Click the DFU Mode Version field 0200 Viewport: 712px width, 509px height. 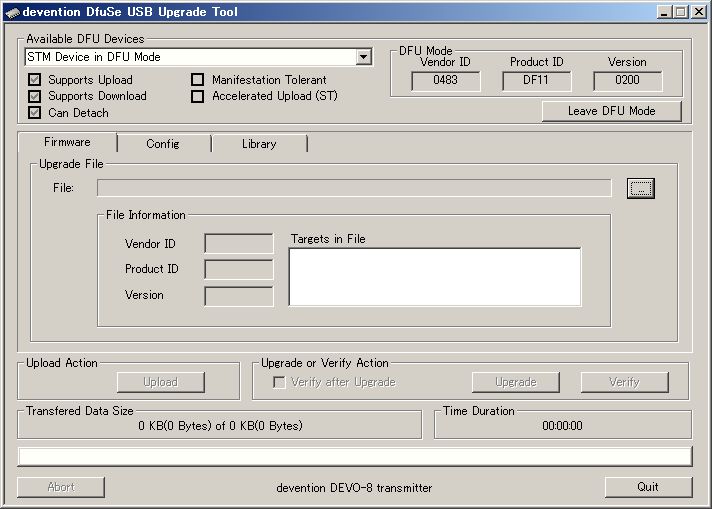pos(628,81)
